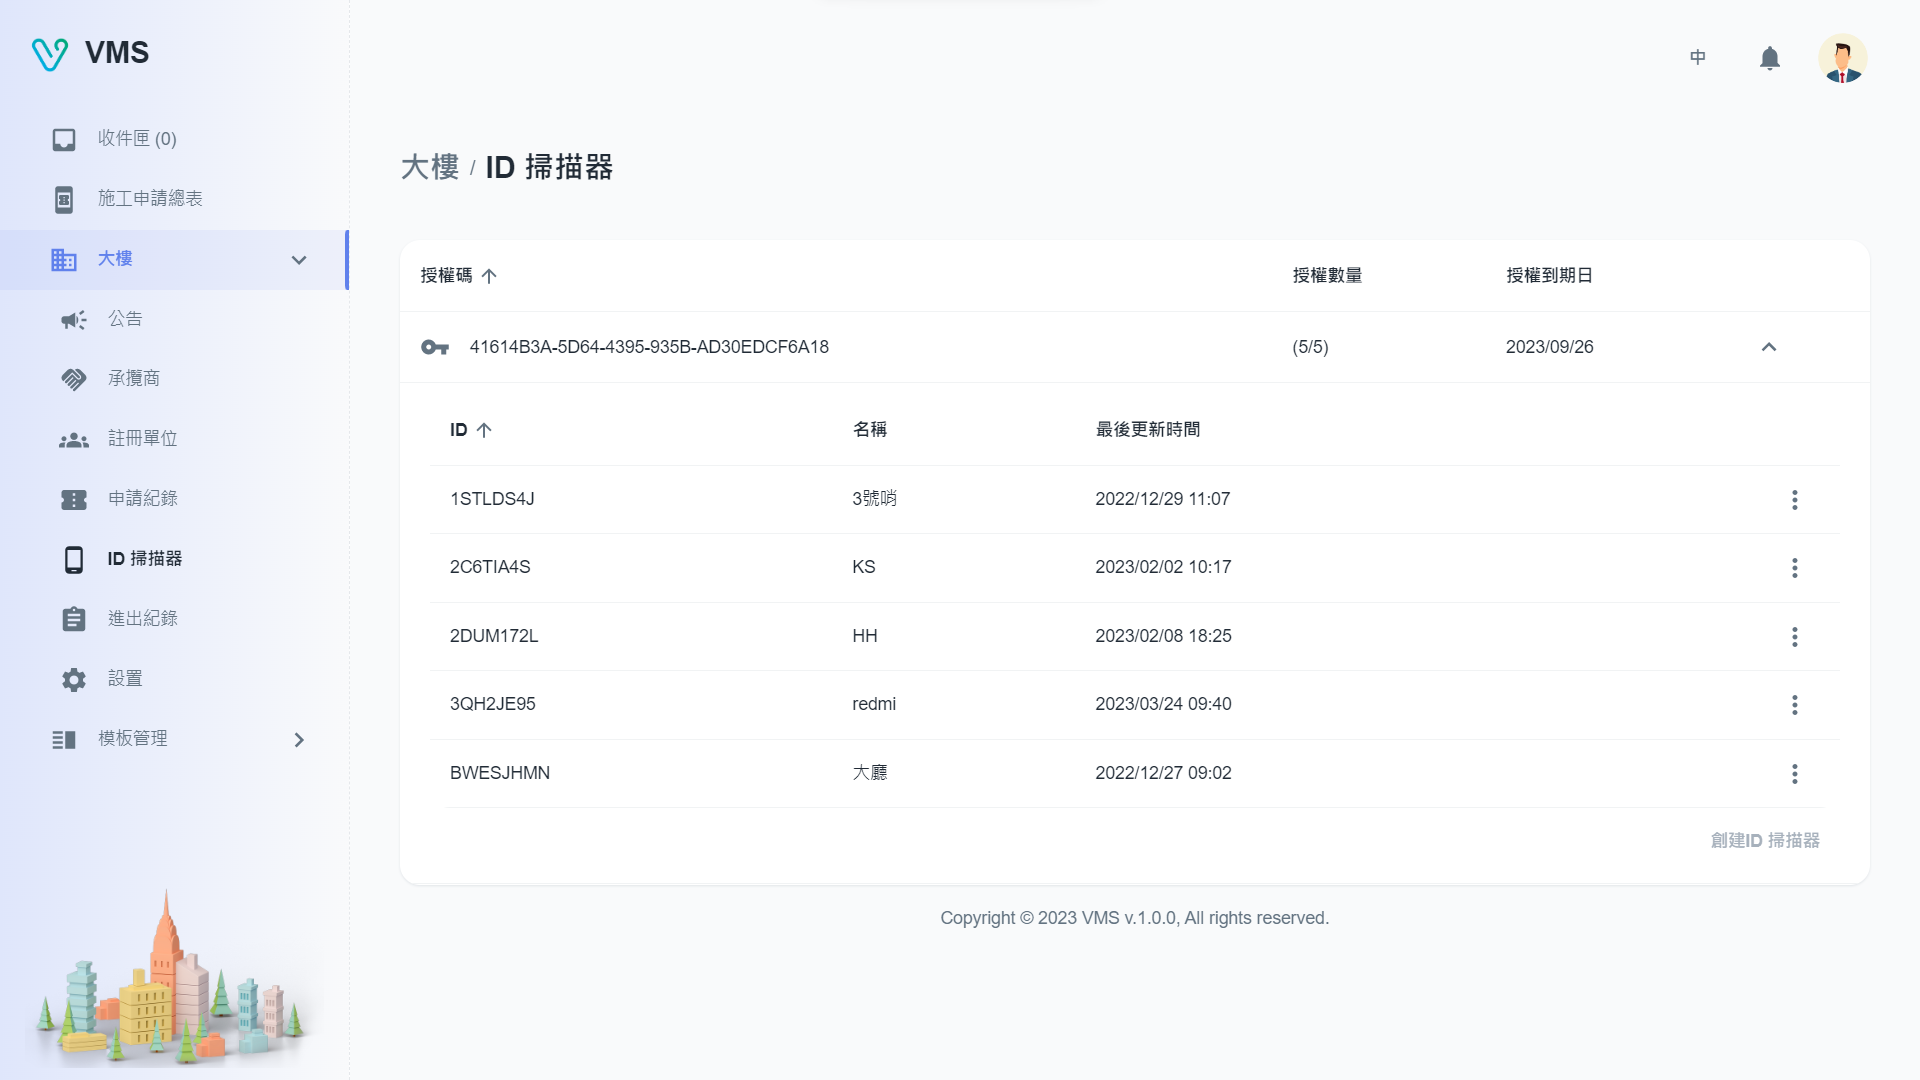The image size is (1920, 1080).
Task: Open three-dot menu for KS scanner
Action: click(1794, 568)
